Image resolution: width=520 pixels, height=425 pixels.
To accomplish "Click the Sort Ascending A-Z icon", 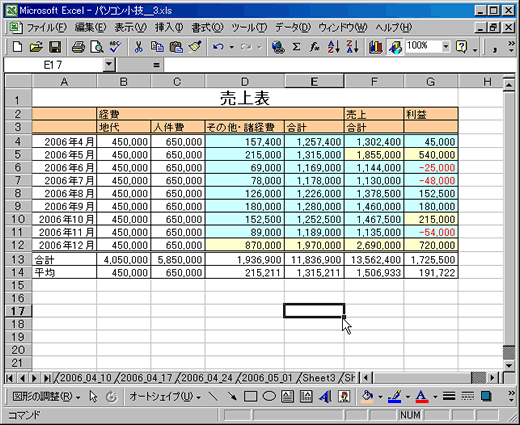I will [x=334, y=47].
